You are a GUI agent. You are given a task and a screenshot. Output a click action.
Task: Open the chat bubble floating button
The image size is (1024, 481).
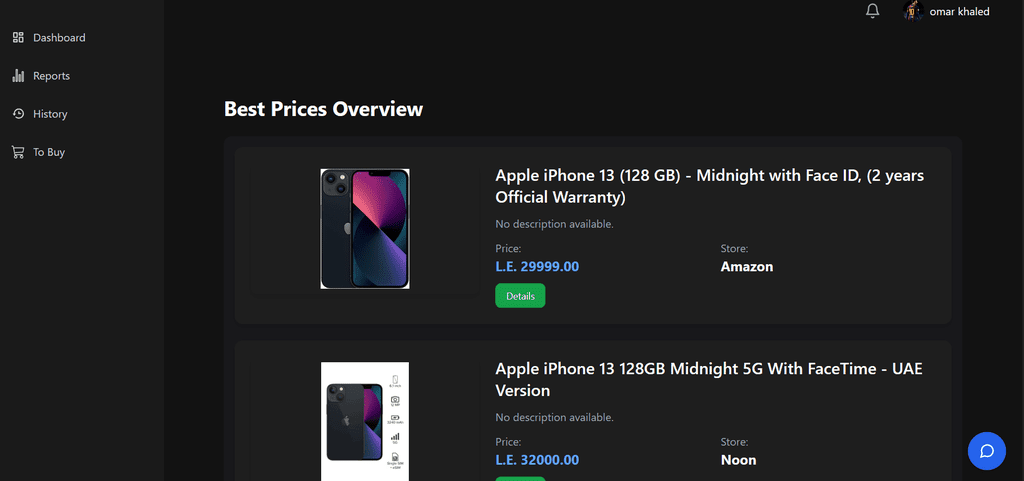[x=986, y=451]
